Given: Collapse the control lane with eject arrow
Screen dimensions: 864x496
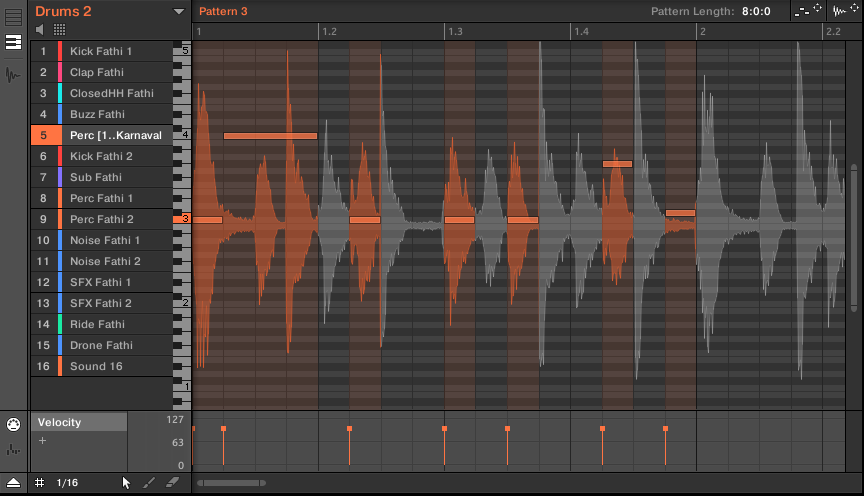Looking at the screenshot, I should [13, 483].
